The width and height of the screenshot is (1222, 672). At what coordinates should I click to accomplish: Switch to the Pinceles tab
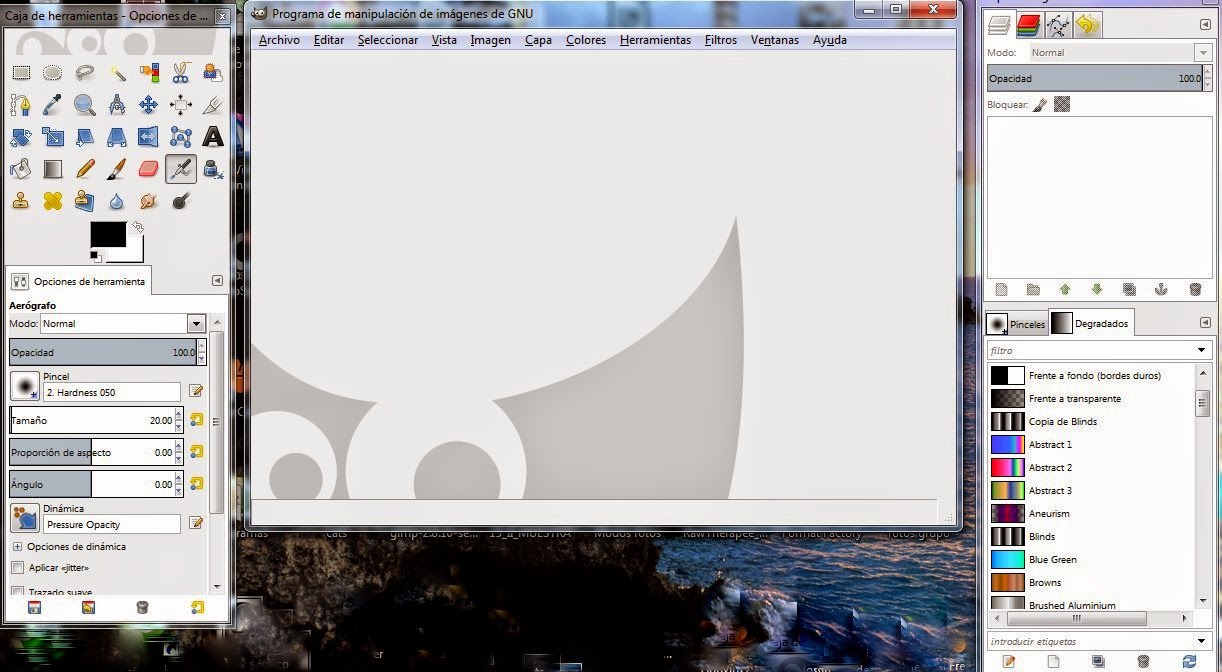(x=1016, y=323)
